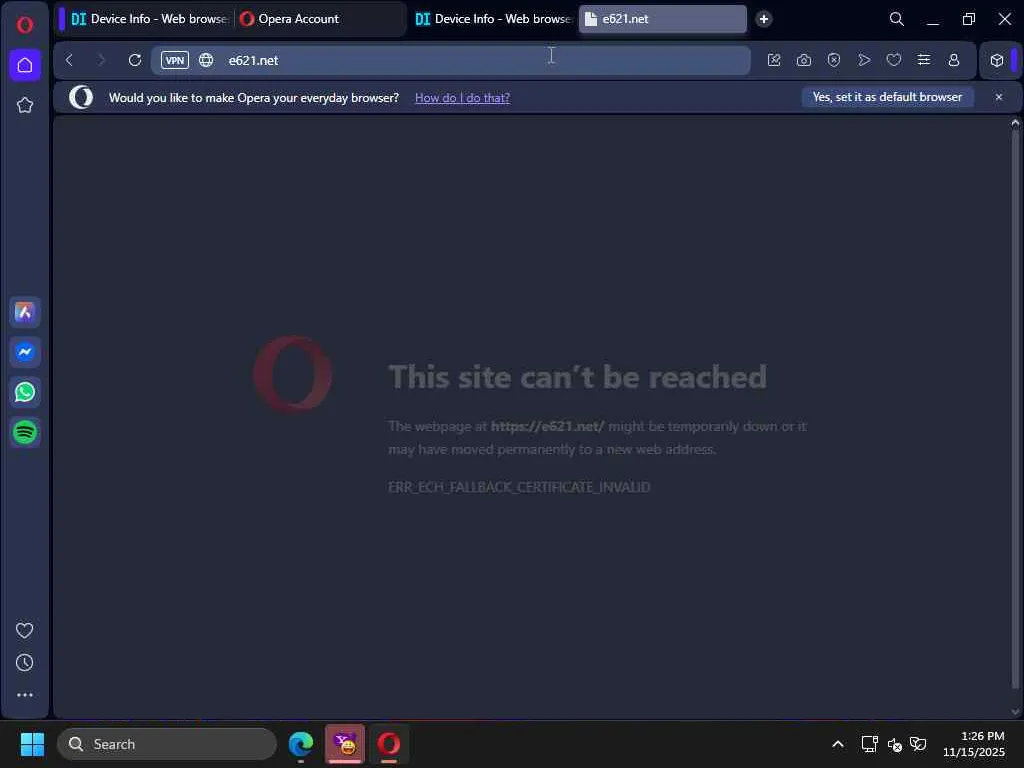Open Easy Setup sliders icon
Screen dimensions: 1024x768
[924, 60]
